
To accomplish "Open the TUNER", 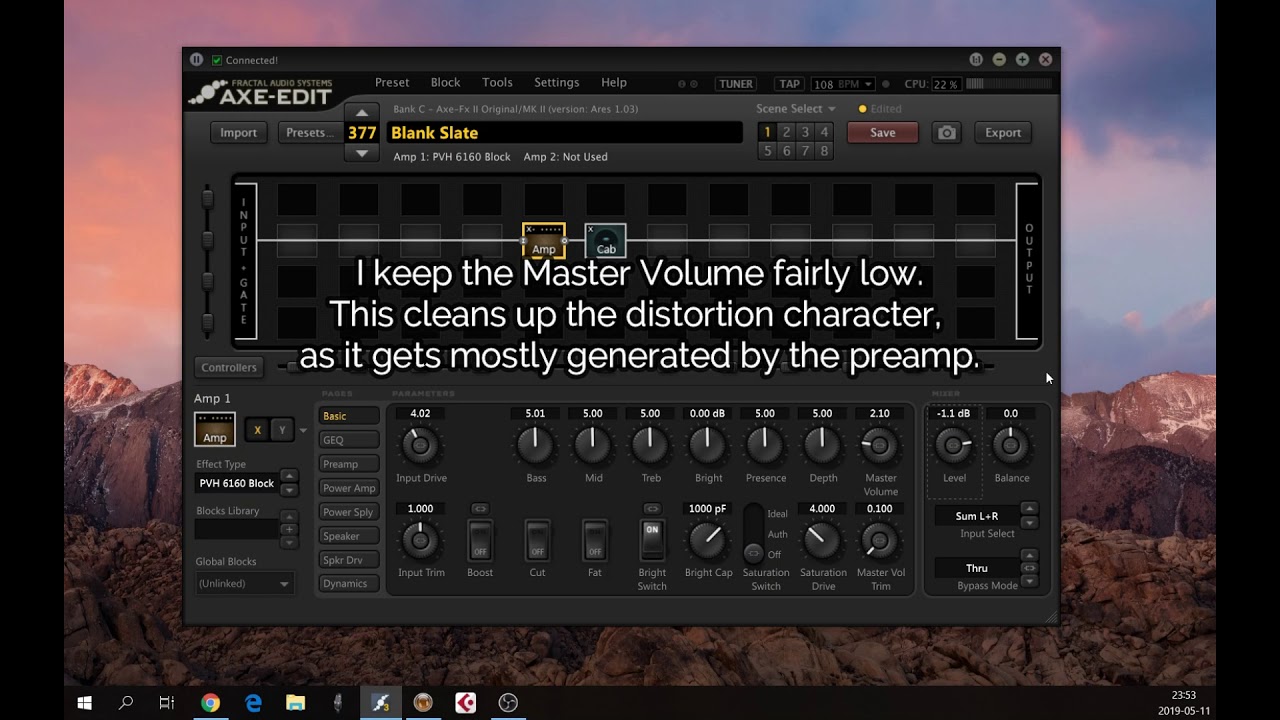I will (x=736, y=84).
